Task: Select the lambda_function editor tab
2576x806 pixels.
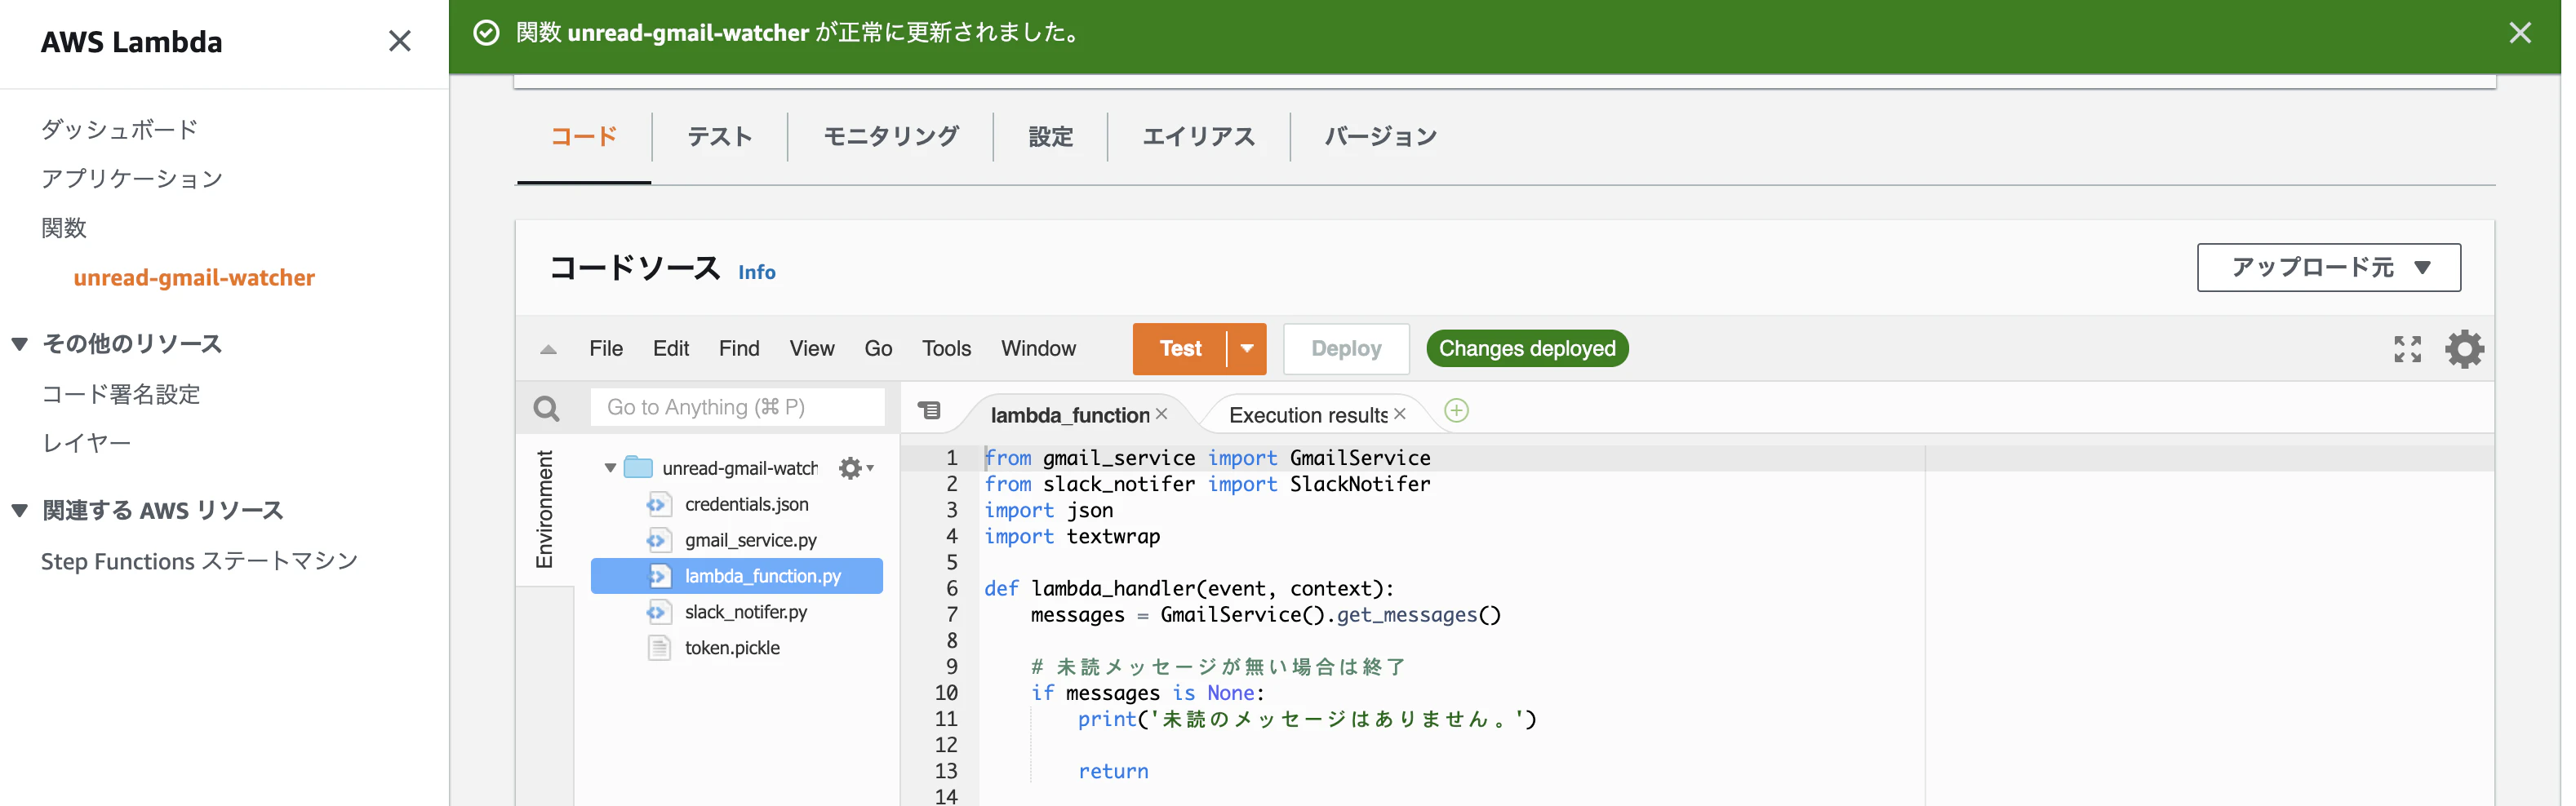Action: click(1069, 415)
